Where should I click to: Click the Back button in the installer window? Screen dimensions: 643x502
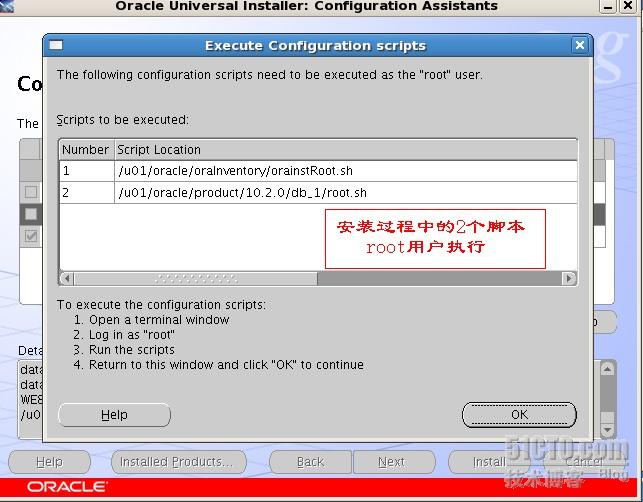[x=310, y=462]
